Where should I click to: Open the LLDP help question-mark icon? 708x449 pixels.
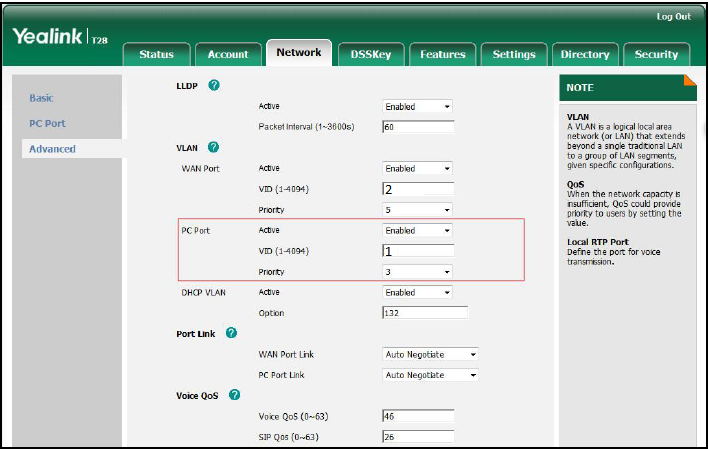tap(214, 85)
